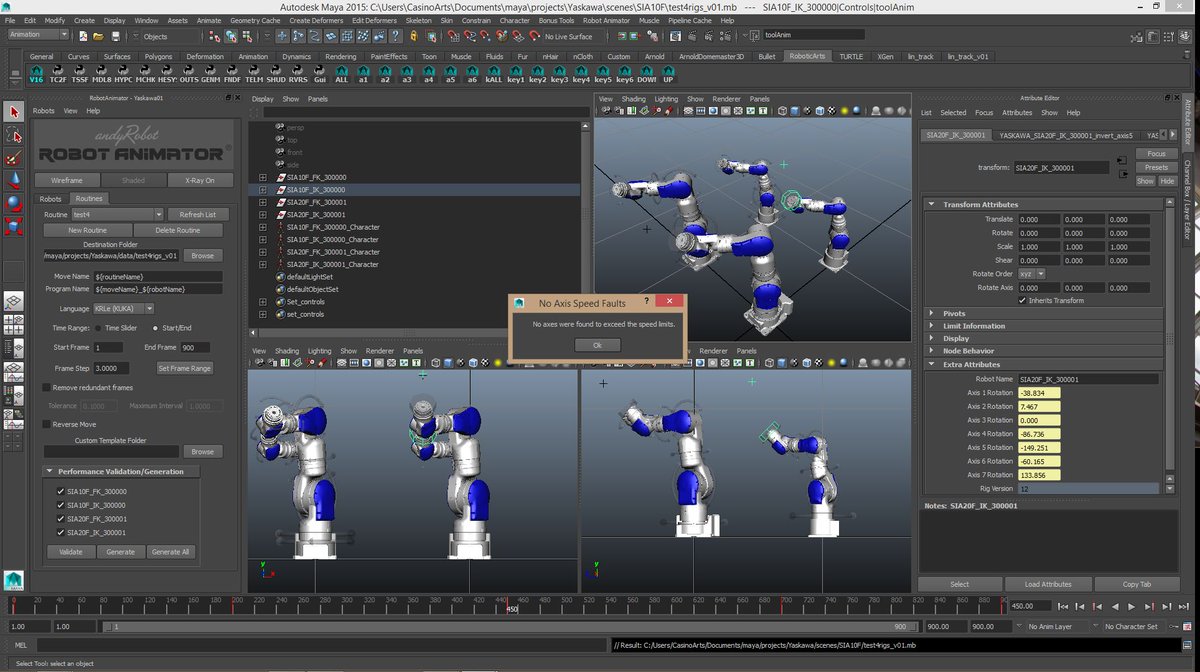Click the OUTS shelf script icon
The width and height of the screenshot is (1200, 672).
click(189, 74)
